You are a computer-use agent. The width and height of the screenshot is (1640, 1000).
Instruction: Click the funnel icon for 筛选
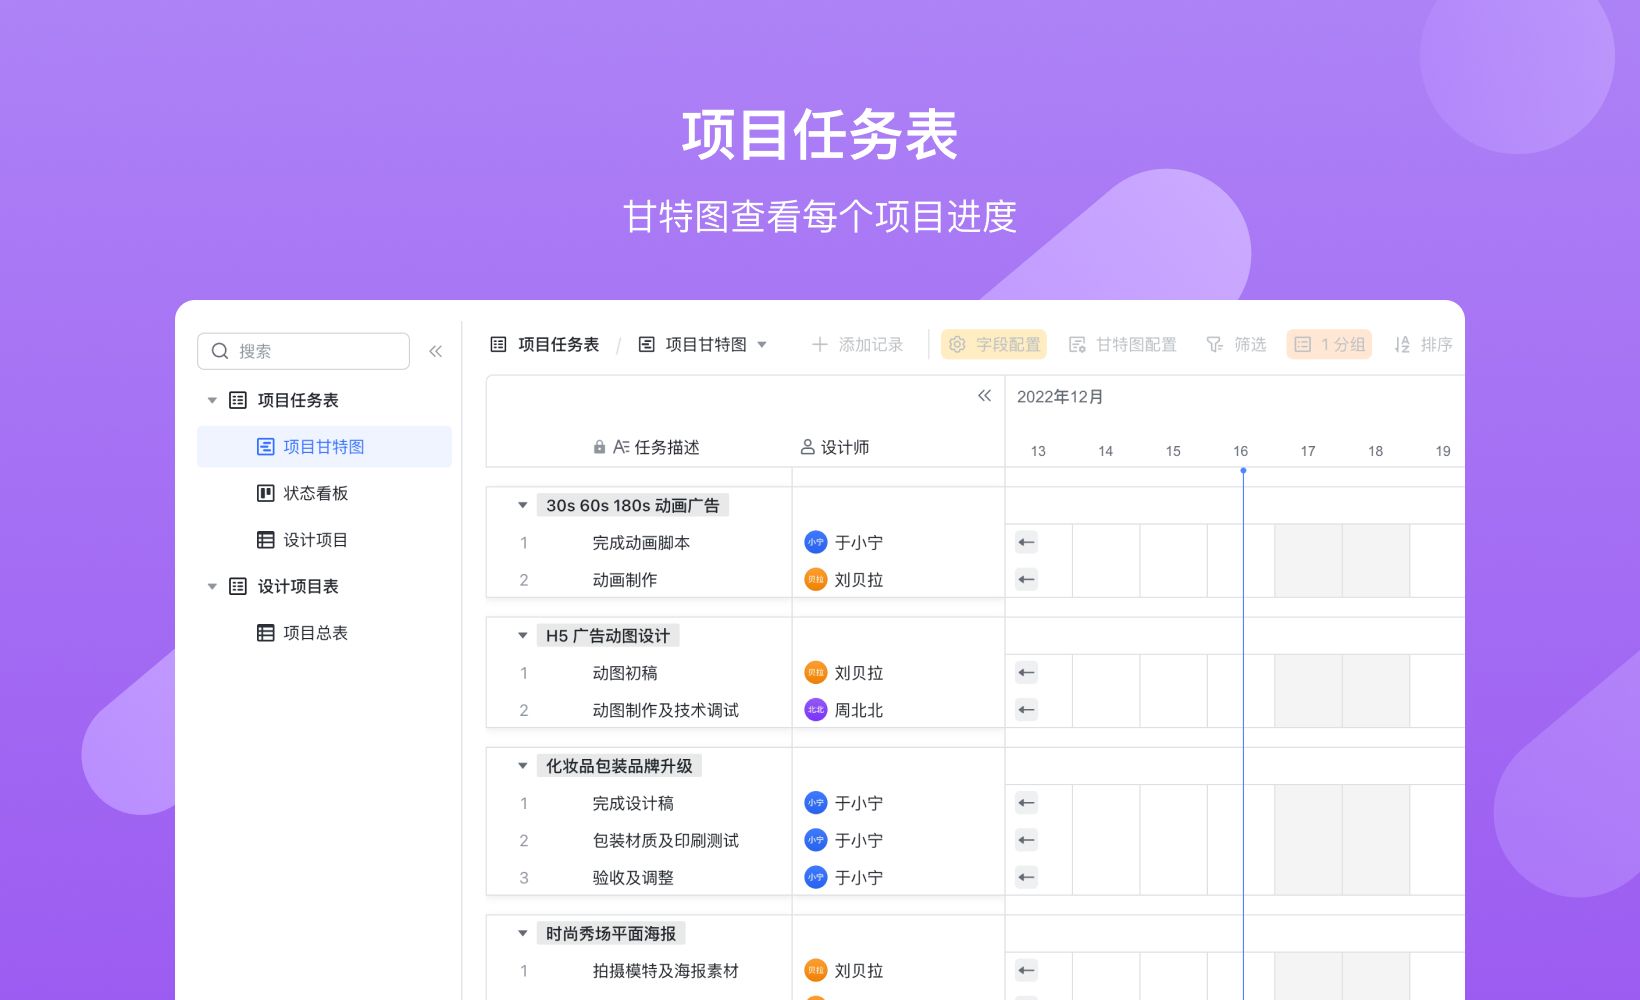(x=1214, y=344)
